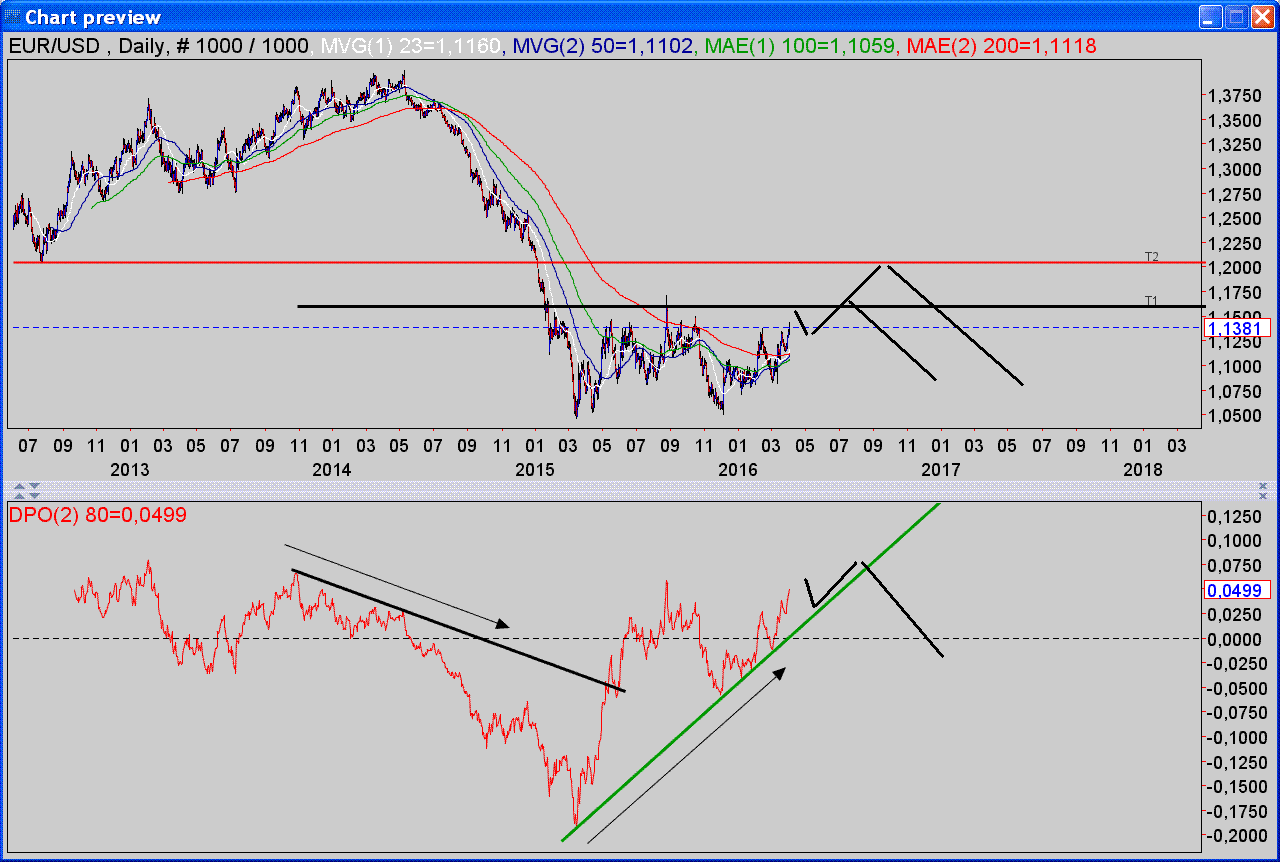This screenshot has height=862, width=1280.
Task: Click the down arrow on the upper splitter bar
Action: pyautogui.click(x=34, y=486)
